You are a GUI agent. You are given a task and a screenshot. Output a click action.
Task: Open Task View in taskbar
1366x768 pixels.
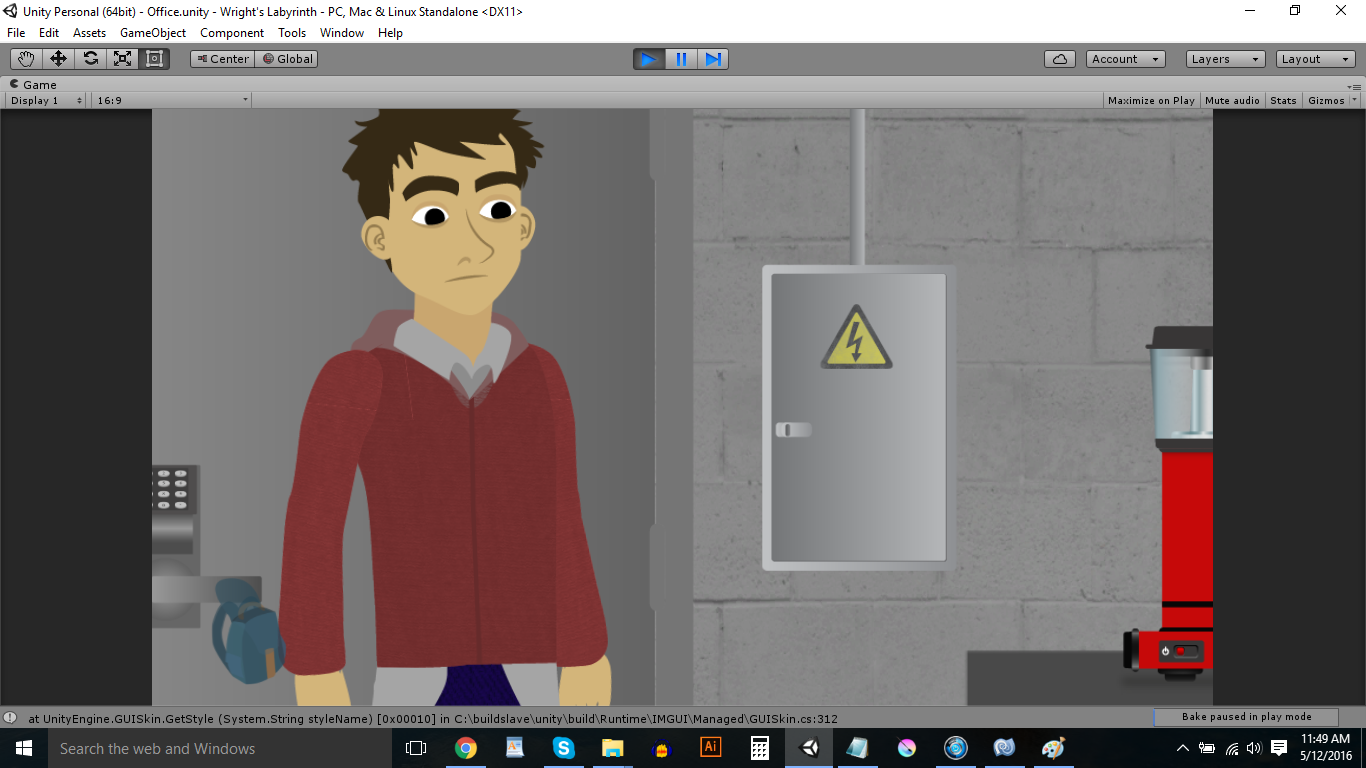tap(416, 748)
